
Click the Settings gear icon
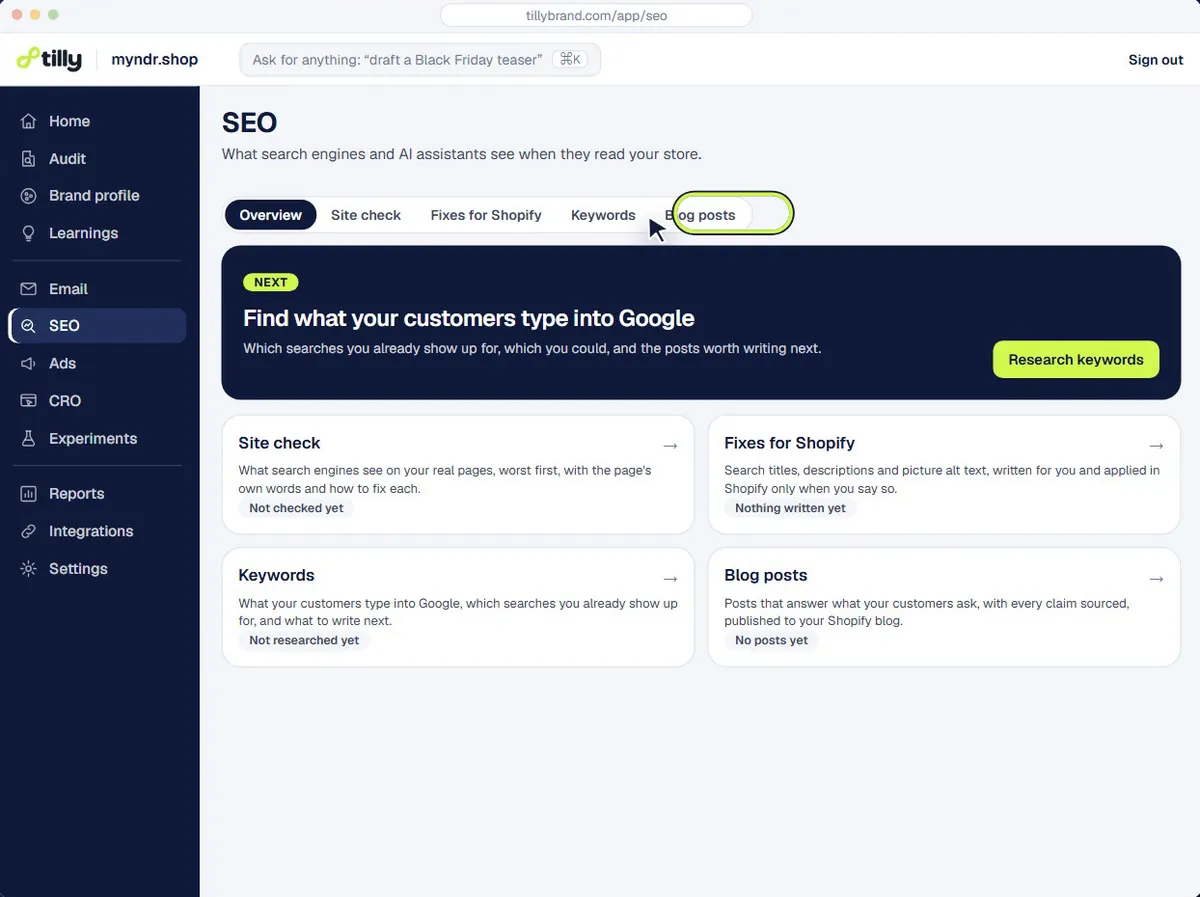click(x=29, y=569)
